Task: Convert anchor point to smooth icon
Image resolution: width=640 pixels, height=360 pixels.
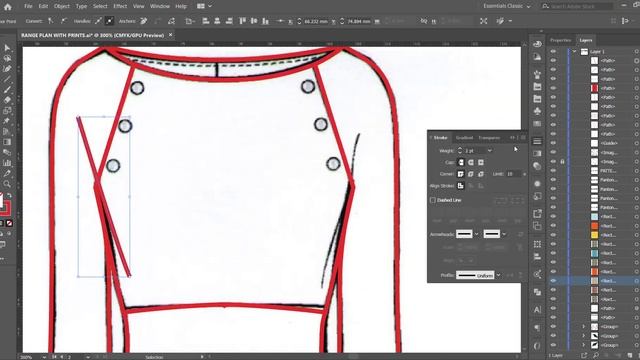Action: (x=64, y=21)
